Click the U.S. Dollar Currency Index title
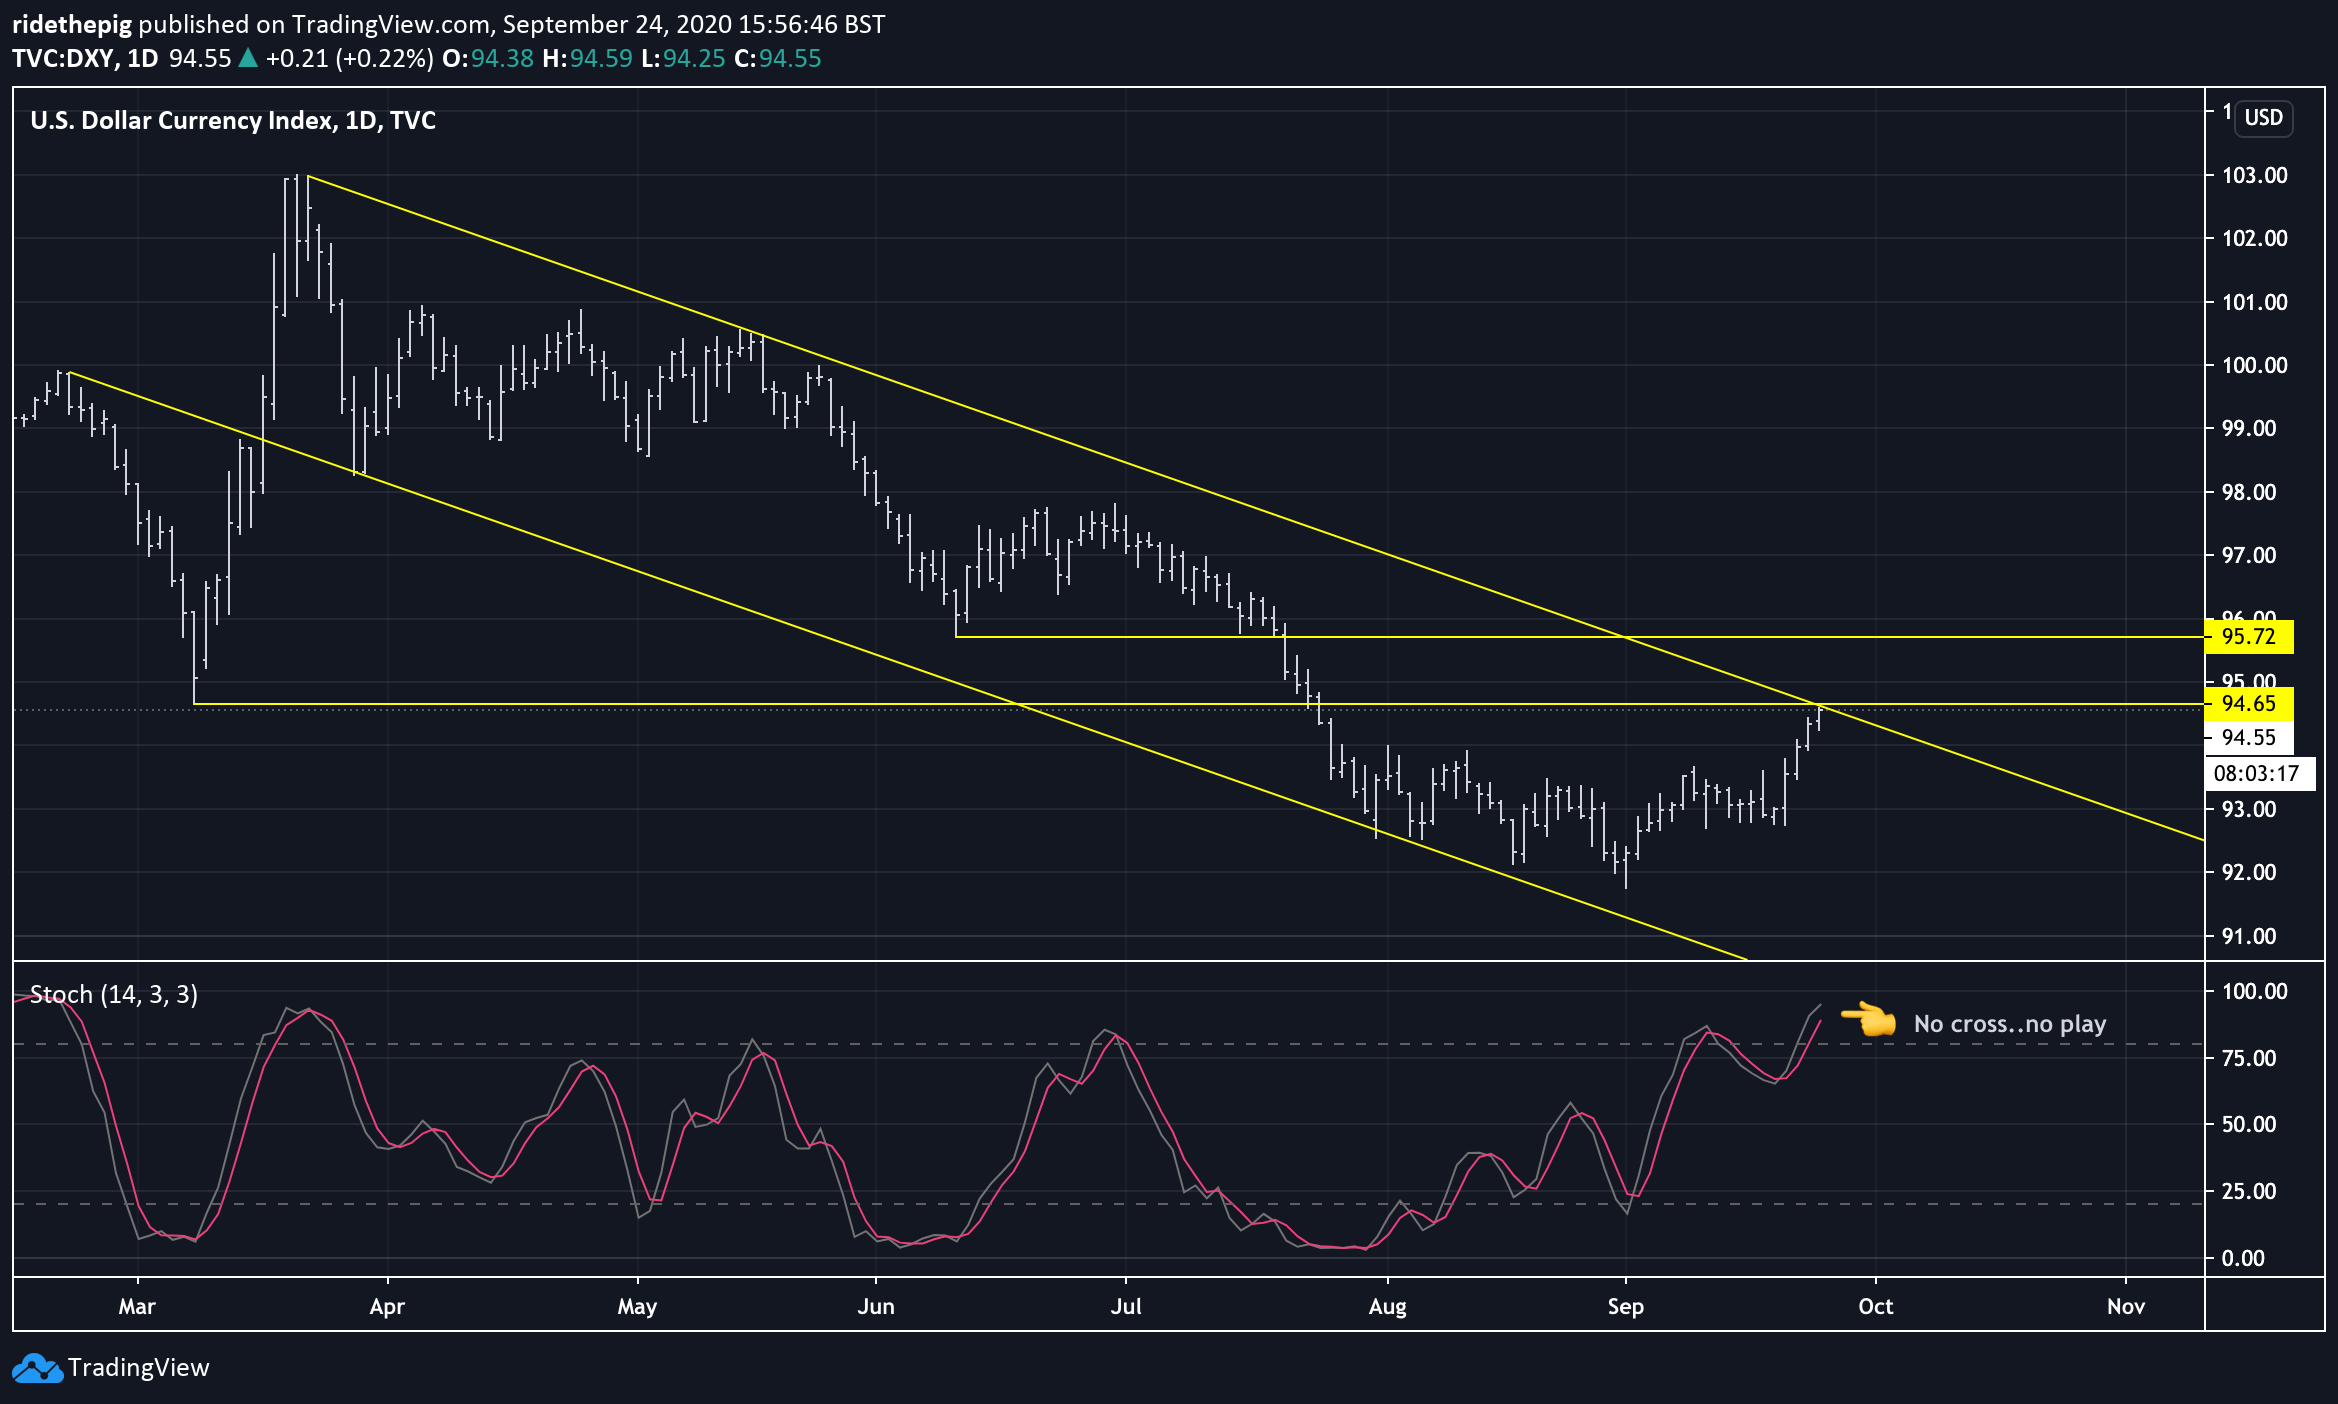Image resolution: width=2338 pixels, height=1404 pixels. point(233,120)
